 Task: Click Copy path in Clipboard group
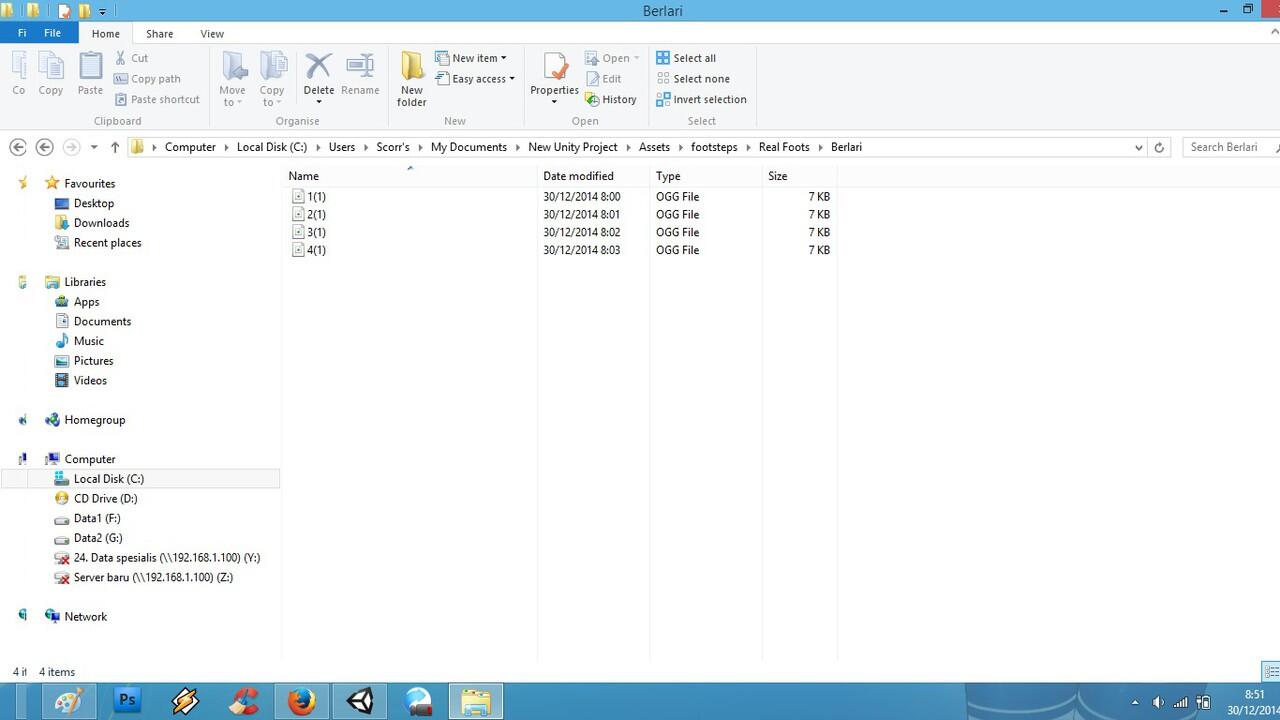point(147,79)
